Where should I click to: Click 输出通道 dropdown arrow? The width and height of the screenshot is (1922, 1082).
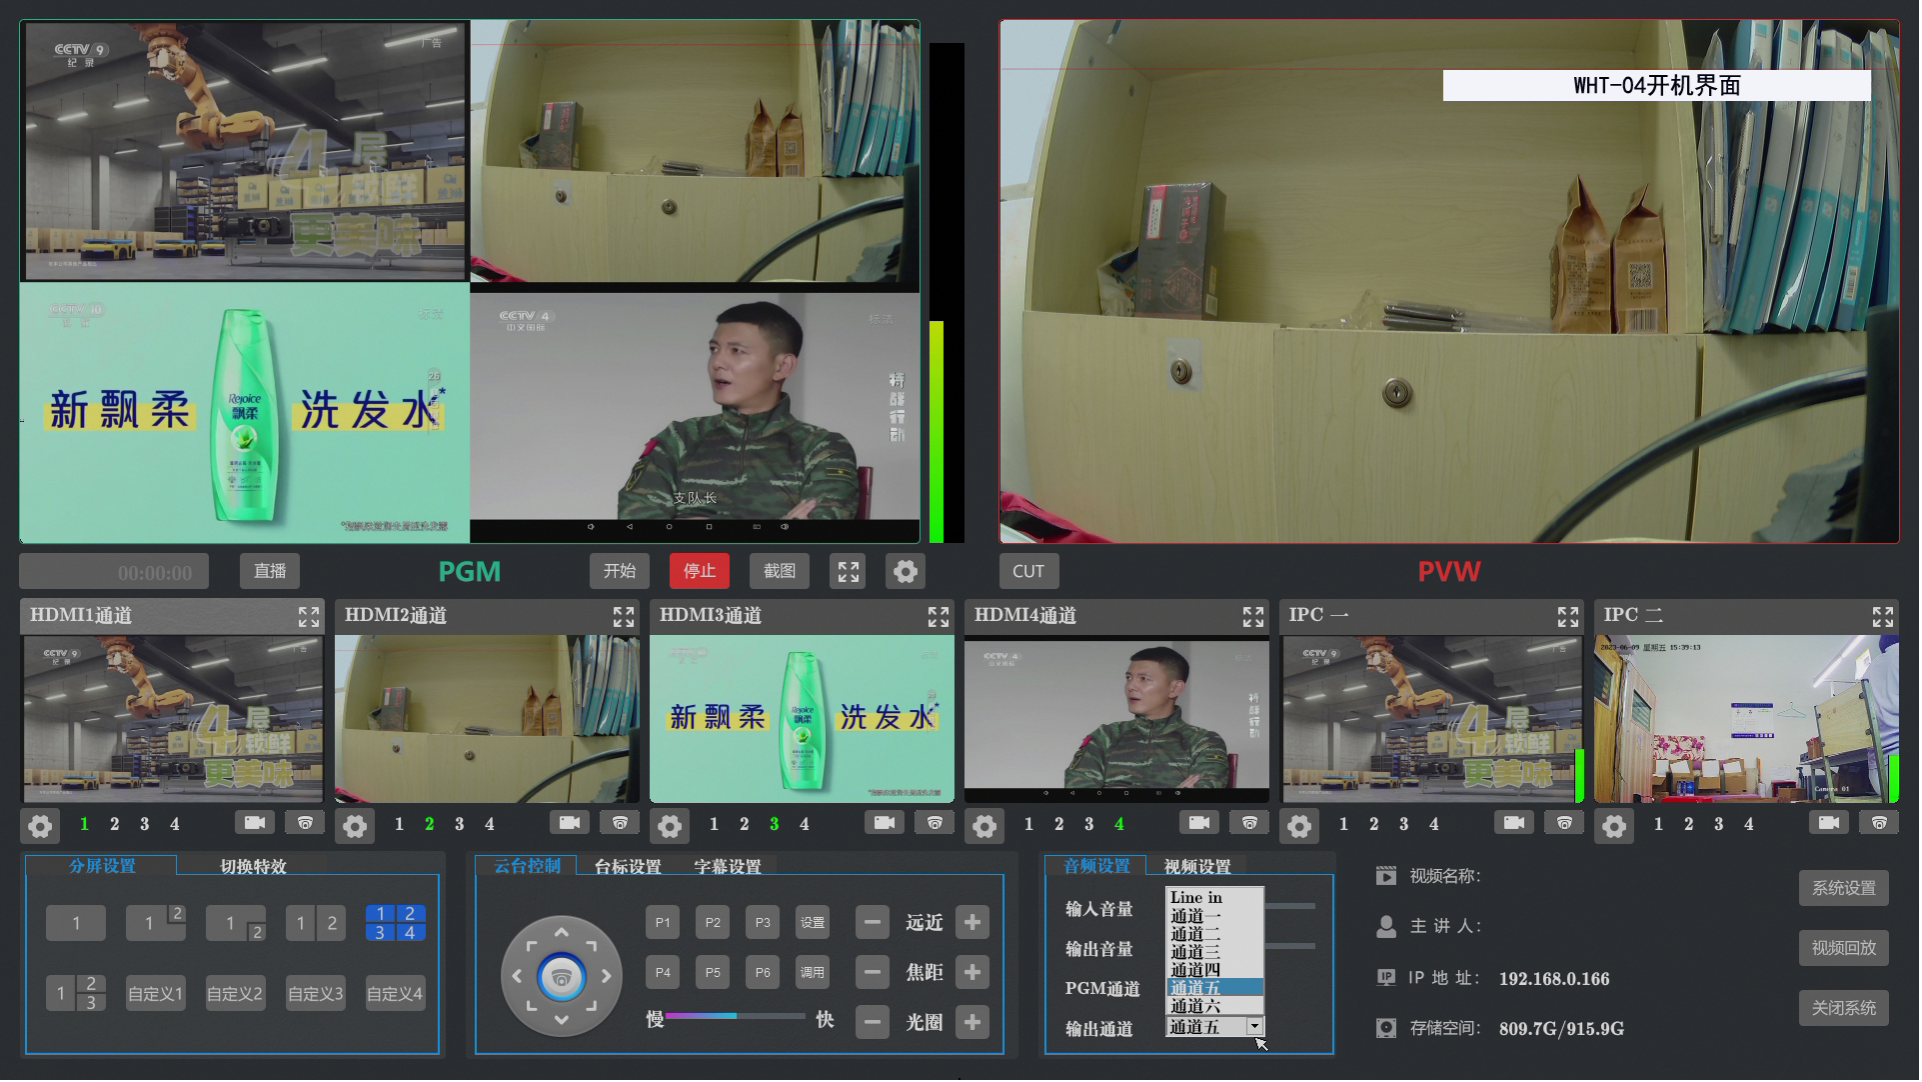coord(1254,1027)
